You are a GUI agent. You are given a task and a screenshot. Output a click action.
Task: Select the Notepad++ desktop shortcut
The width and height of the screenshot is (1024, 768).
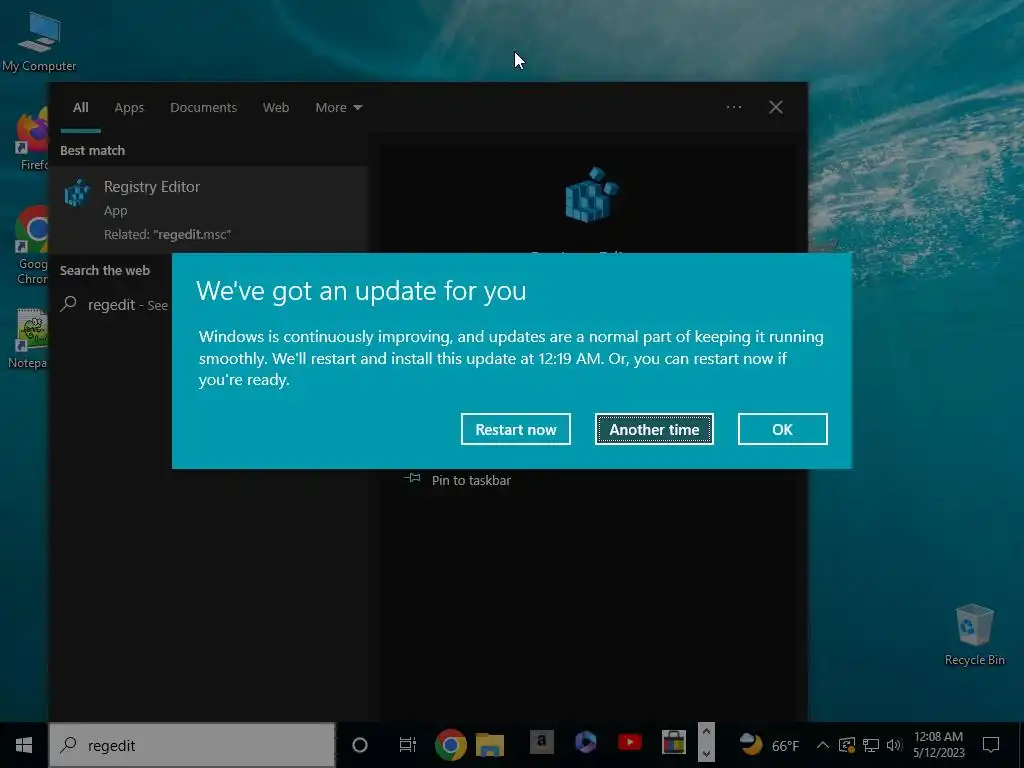point(29,338)
